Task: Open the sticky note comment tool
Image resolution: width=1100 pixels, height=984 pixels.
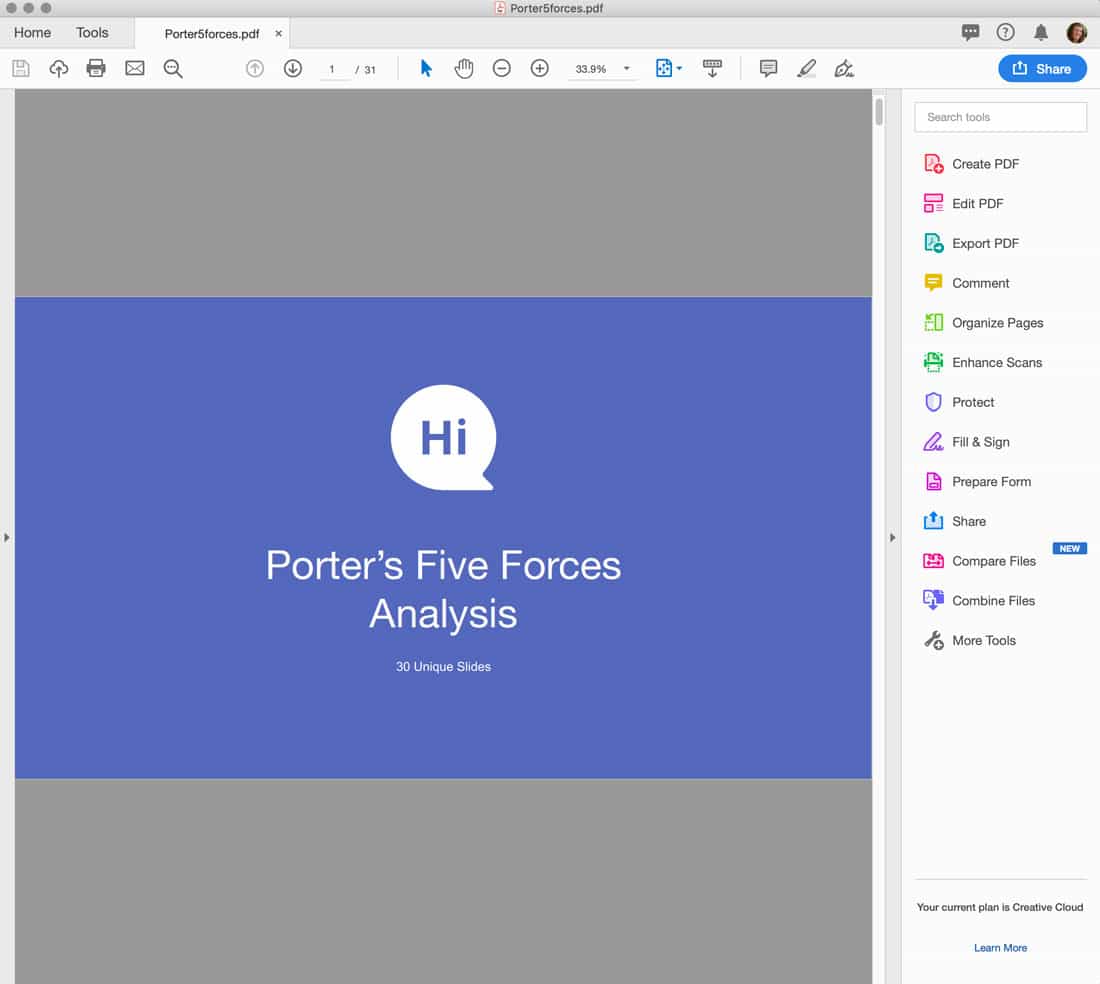Action: click(767, 68)
